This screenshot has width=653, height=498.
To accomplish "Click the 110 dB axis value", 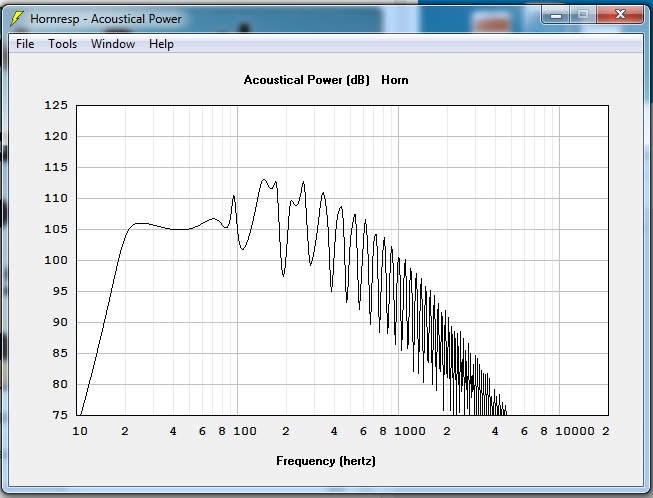I will (56, 198).
